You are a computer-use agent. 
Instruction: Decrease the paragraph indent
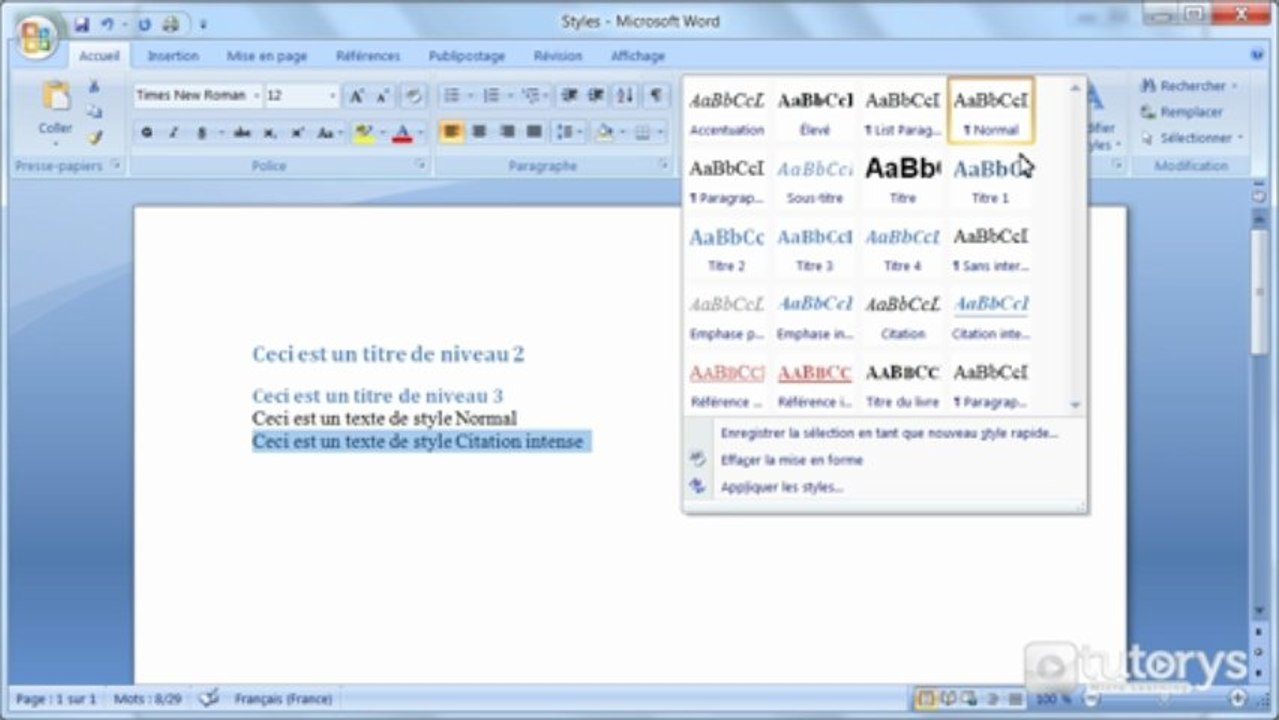coord(570,95)
